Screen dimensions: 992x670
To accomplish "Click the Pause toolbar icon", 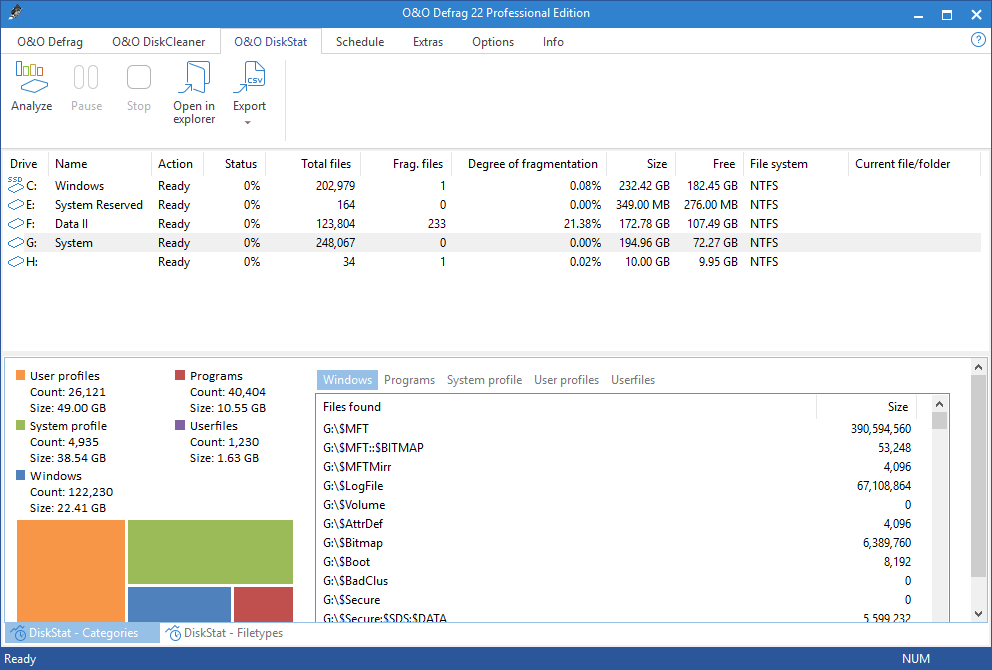I will coord(86,77).
